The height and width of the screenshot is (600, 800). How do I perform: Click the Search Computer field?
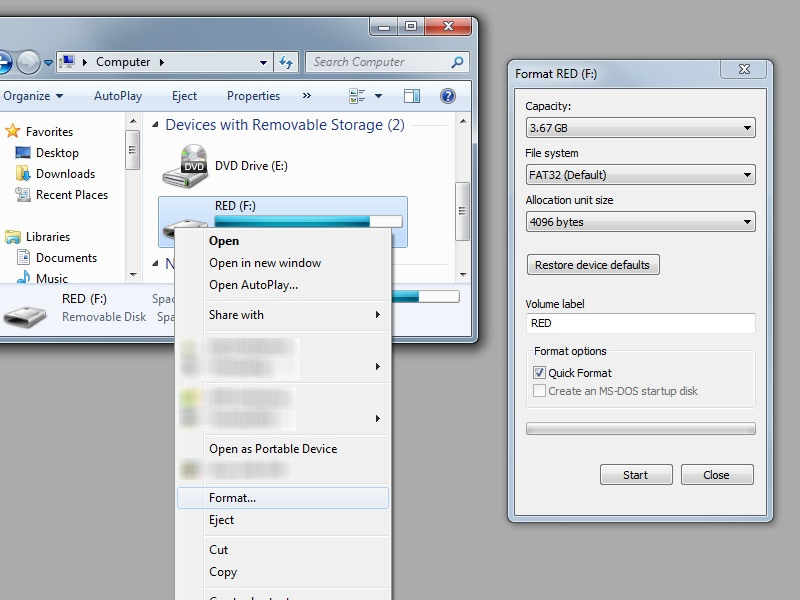(x=386, y=62)
